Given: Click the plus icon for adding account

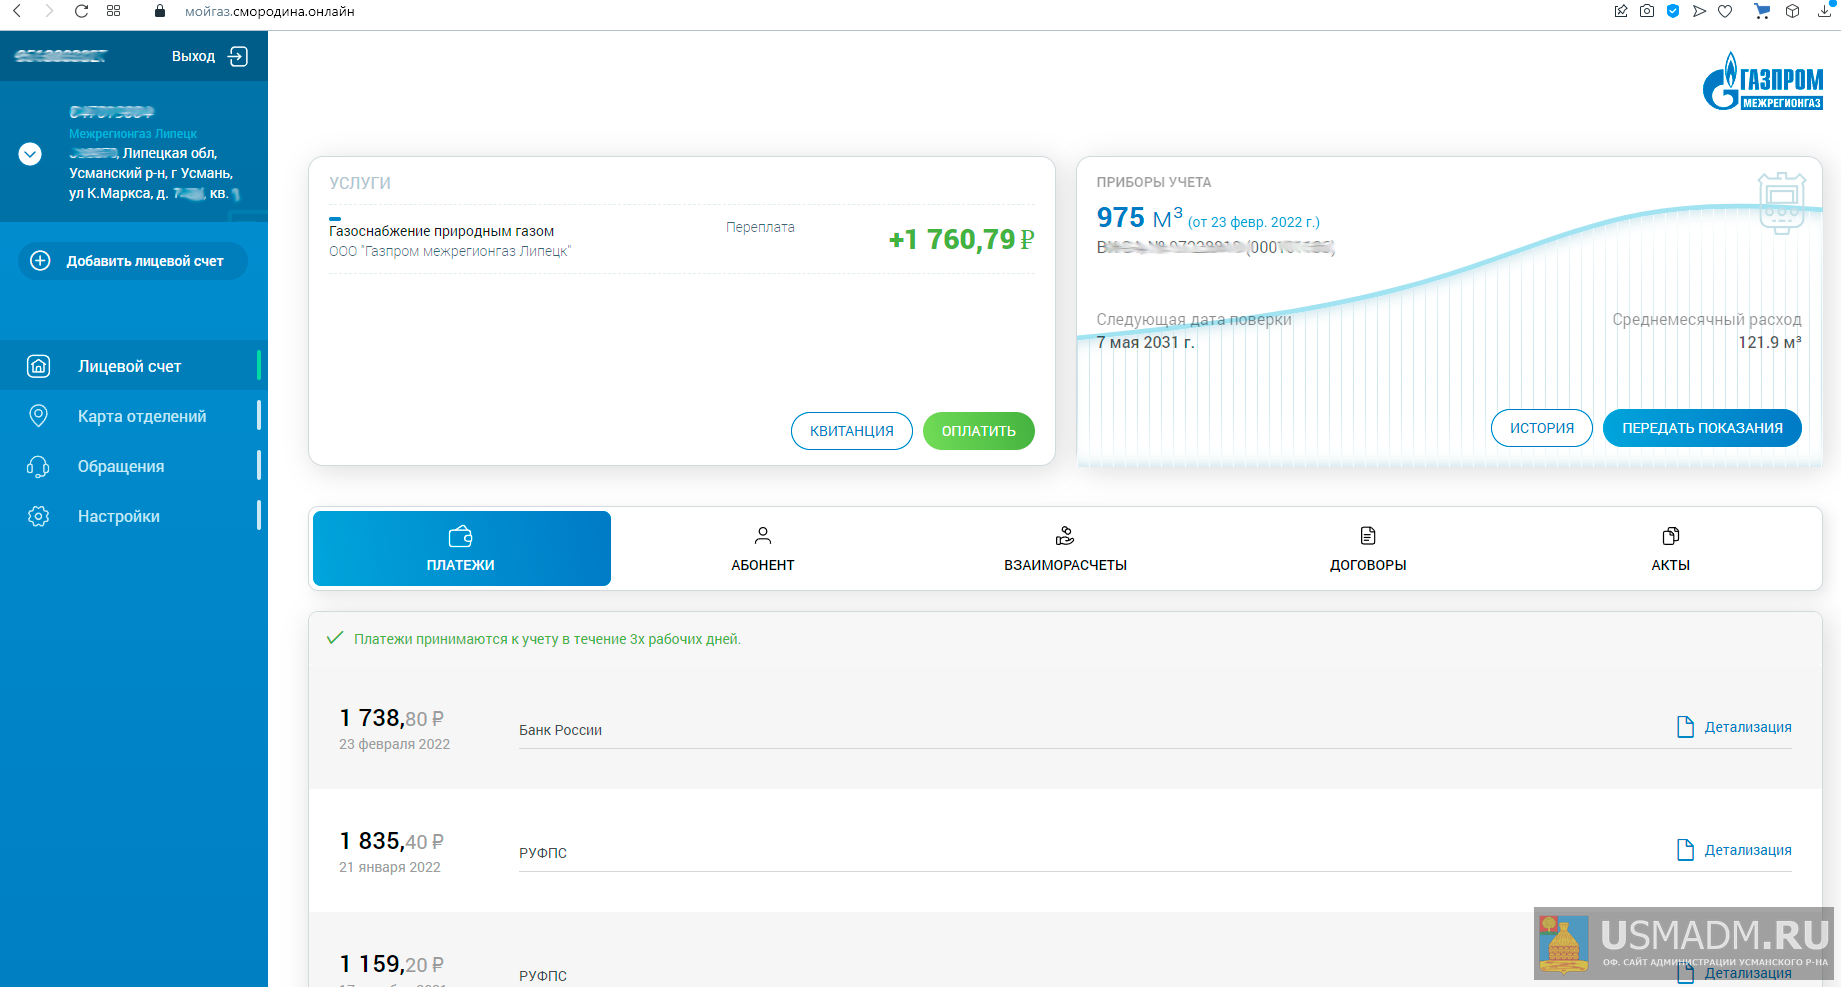Looking at the screenshot, I should click(x=40, y=261).
